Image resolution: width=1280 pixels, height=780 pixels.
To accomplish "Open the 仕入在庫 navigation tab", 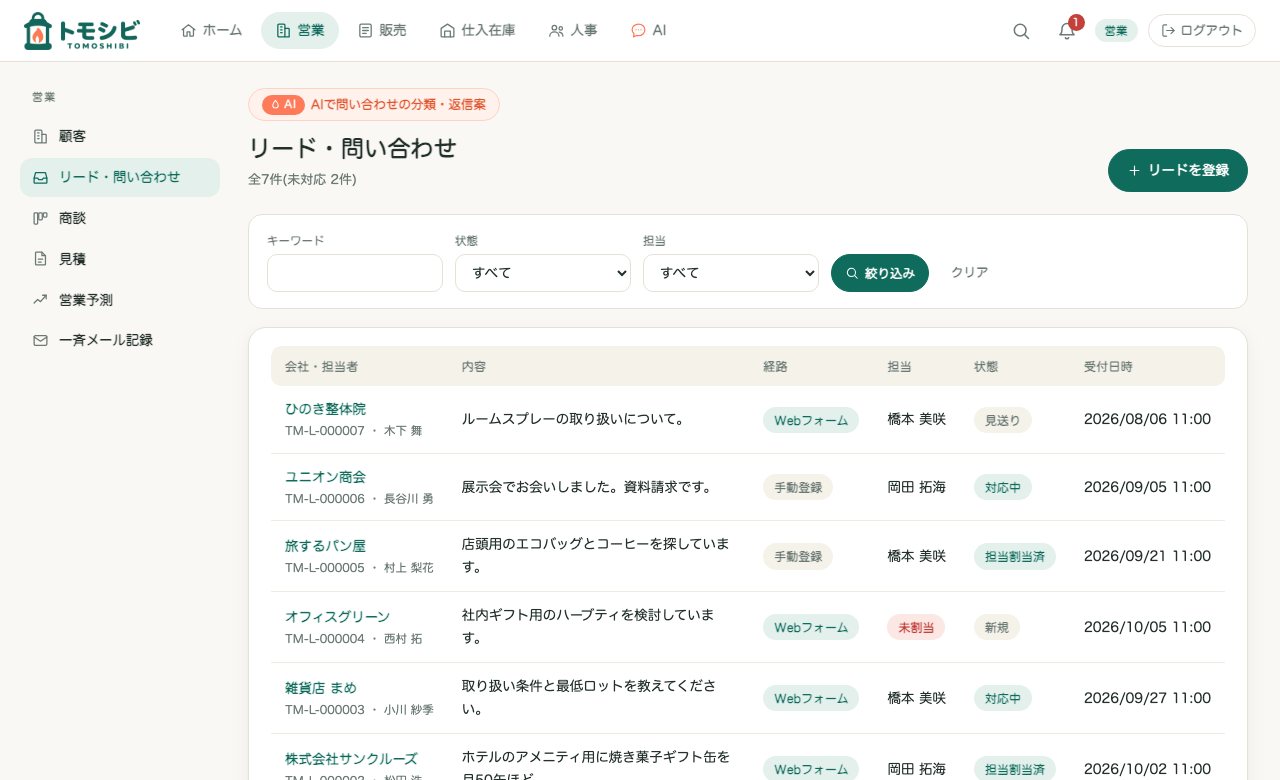I will pyautogui.click(x=478, y=31).
